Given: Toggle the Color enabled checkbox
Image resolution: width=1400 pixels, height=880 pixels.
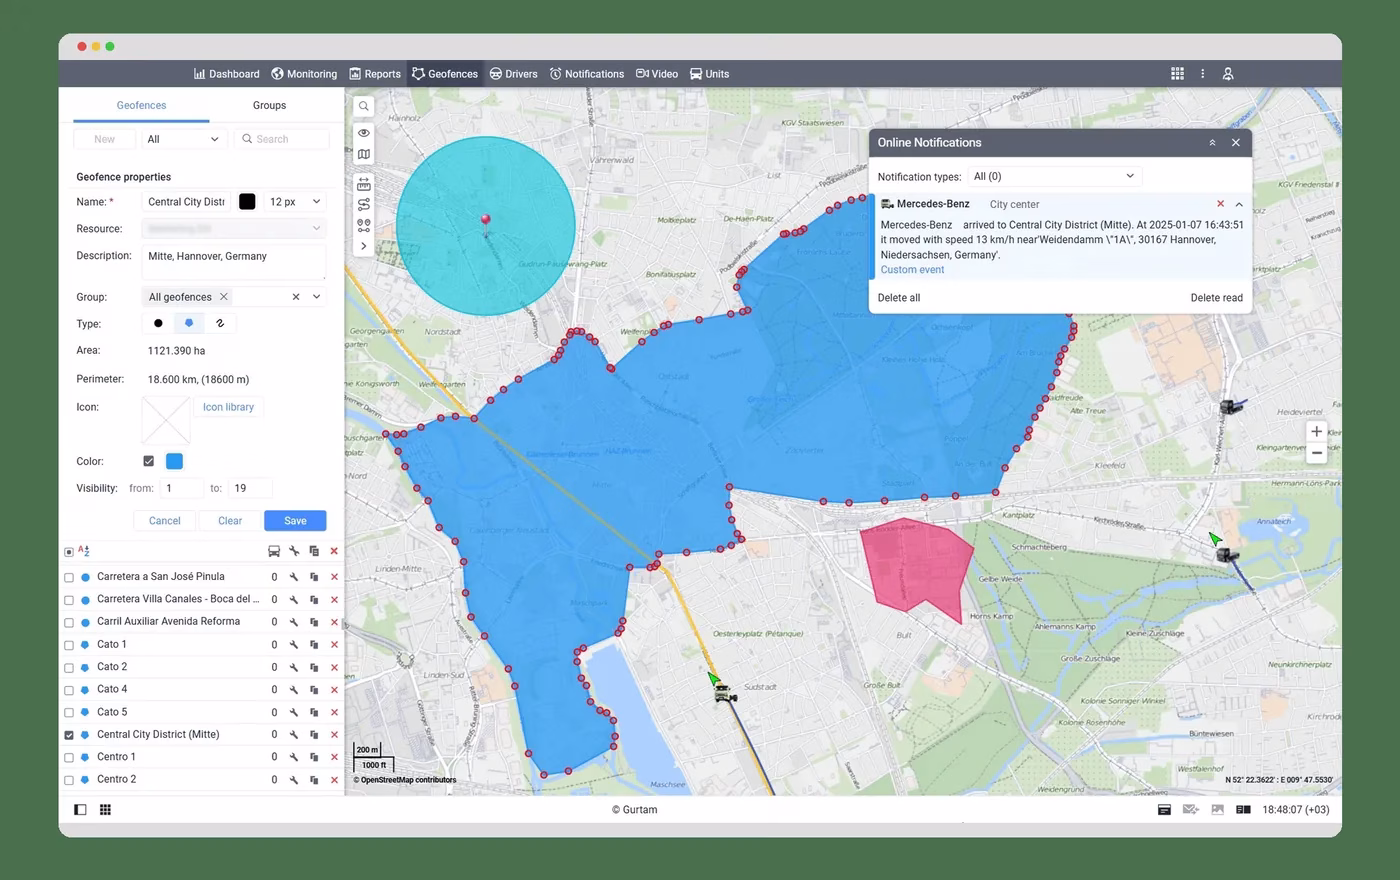Looking at the screenshot, I should pyautogui.click(x=149, y=461).
